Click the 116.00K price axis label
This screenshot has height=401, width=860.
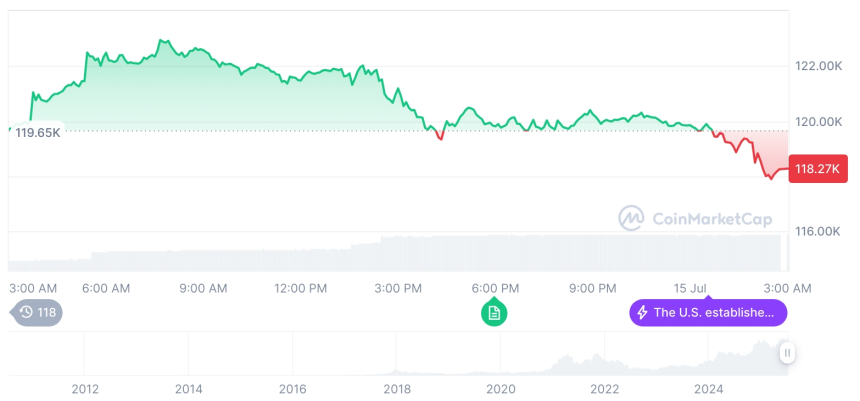coord(818,231)
